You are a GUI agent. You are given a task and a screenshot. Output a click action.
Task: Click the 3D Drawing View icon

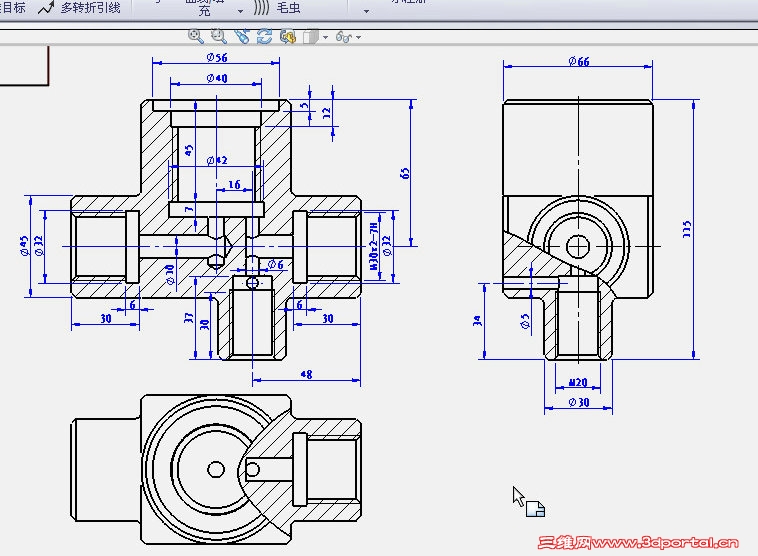point(288,37)
